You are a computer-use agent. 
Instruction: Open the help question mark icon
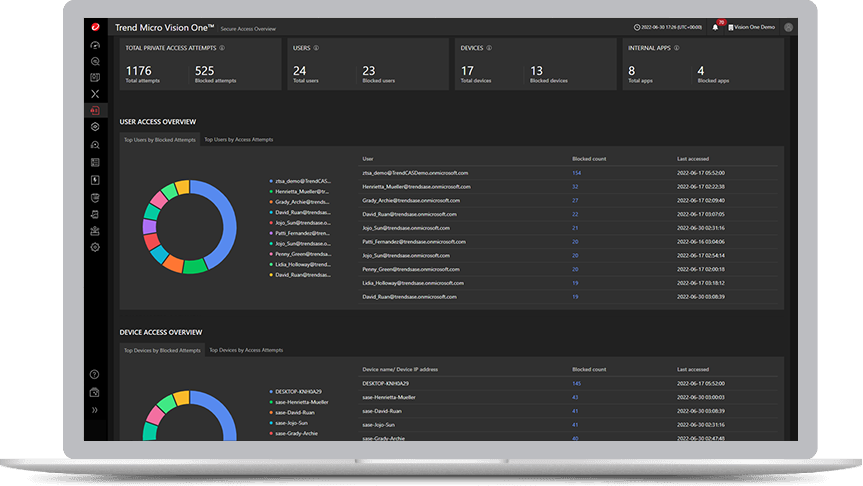pos(95,374)
